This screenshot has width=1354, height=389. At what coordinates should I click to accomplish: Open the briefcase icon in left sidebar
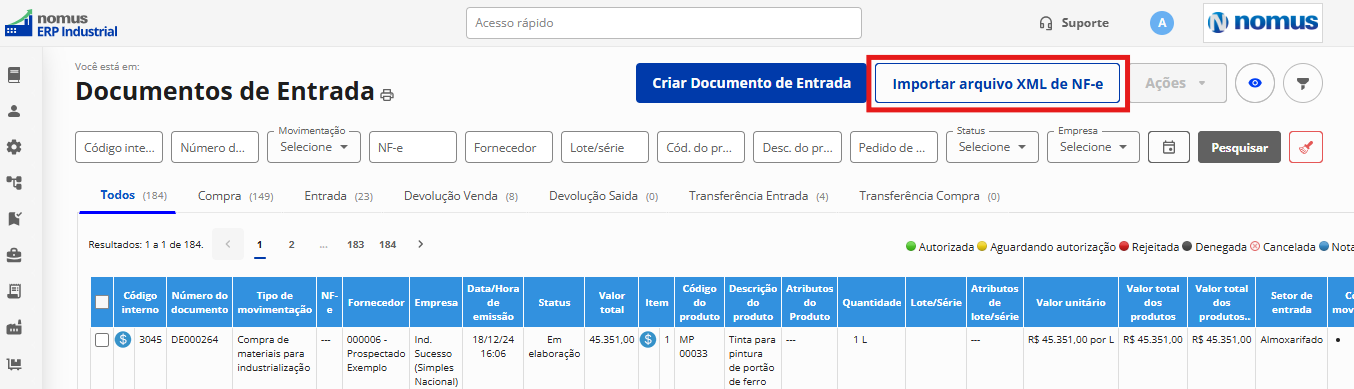[14, 255]
